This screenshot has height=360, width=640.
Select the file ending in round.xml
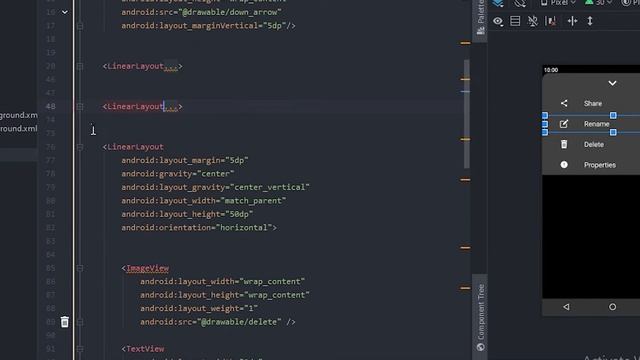[19, 129]
